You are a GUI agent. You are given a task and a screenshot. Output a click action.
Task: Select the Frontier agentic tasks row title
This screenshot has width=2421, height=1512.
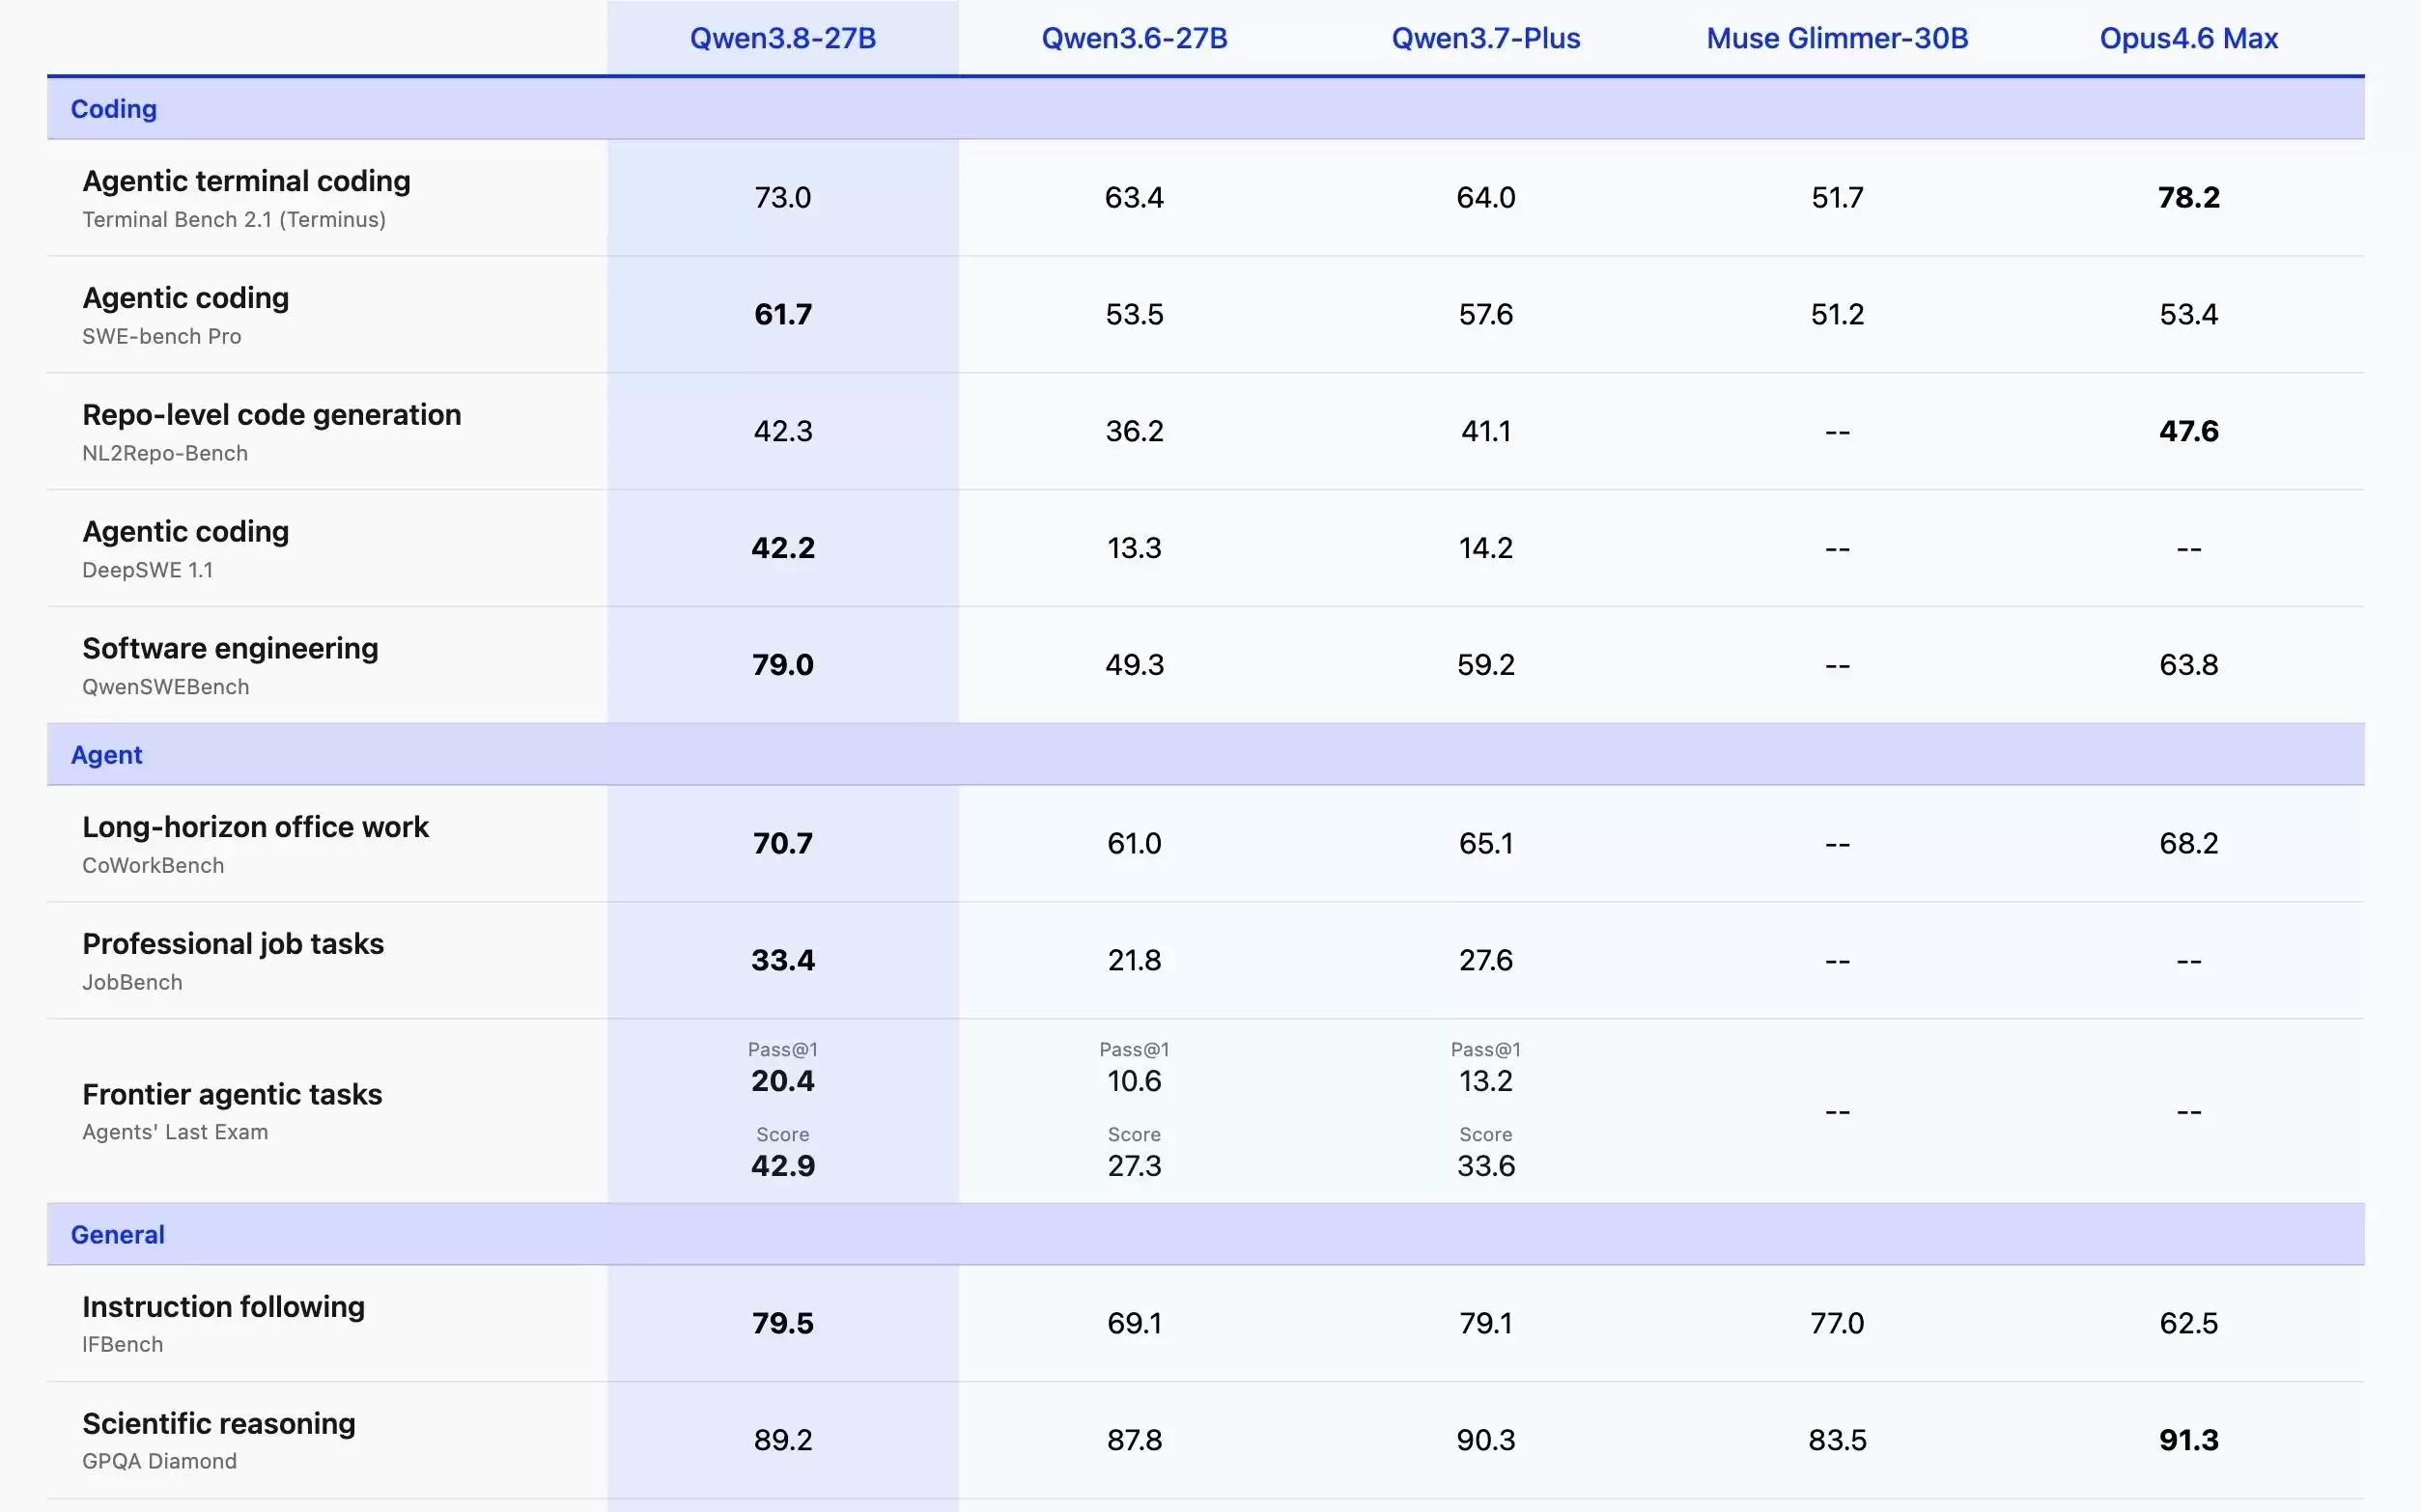(232, 1094)
